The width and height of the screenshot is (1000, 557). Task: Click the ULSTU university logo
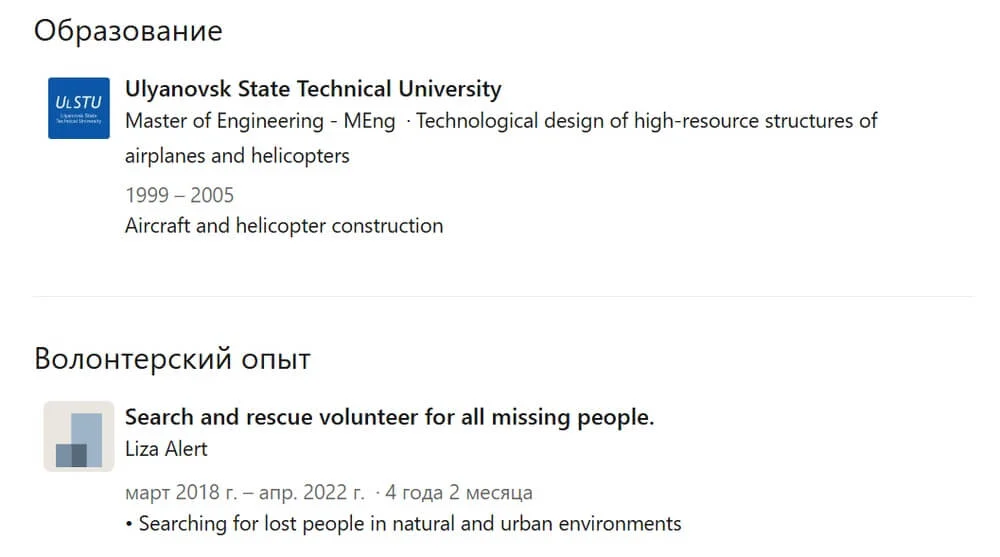pyautogui.click(x=79, y=107)
